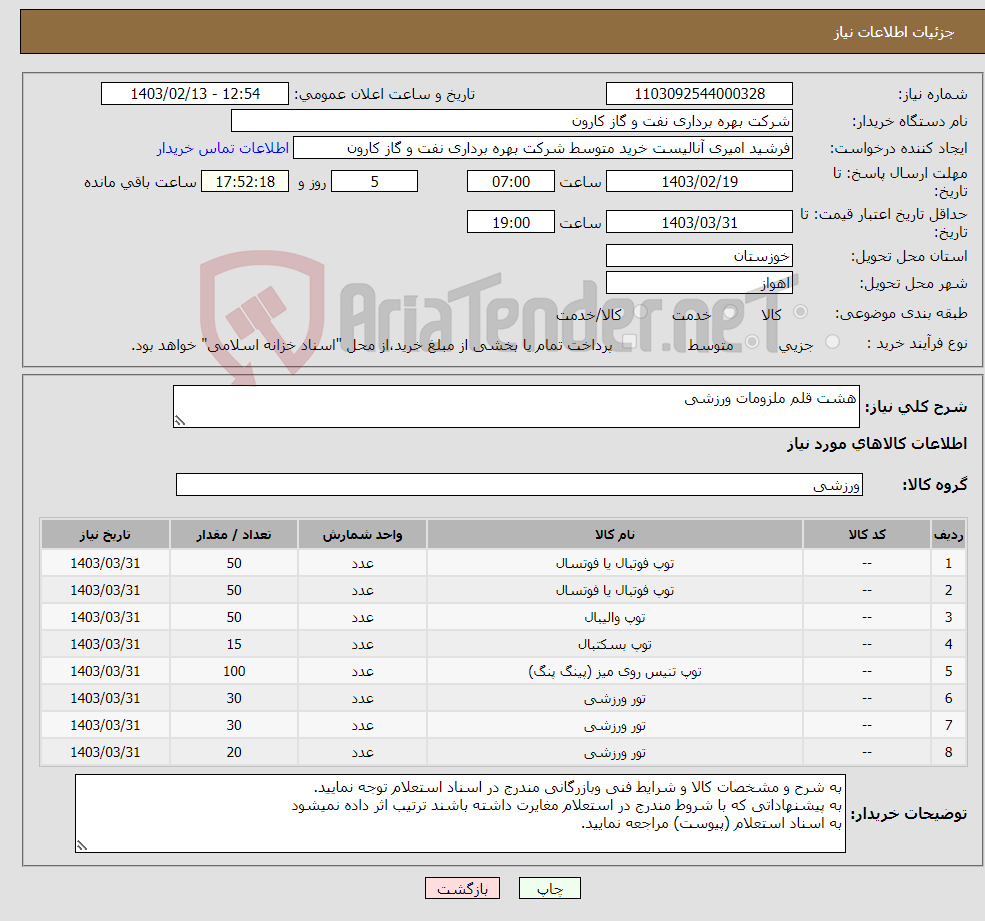Click the response deadline time 07:00
This screenshot has height=921, width=985.
click(511, 182)
